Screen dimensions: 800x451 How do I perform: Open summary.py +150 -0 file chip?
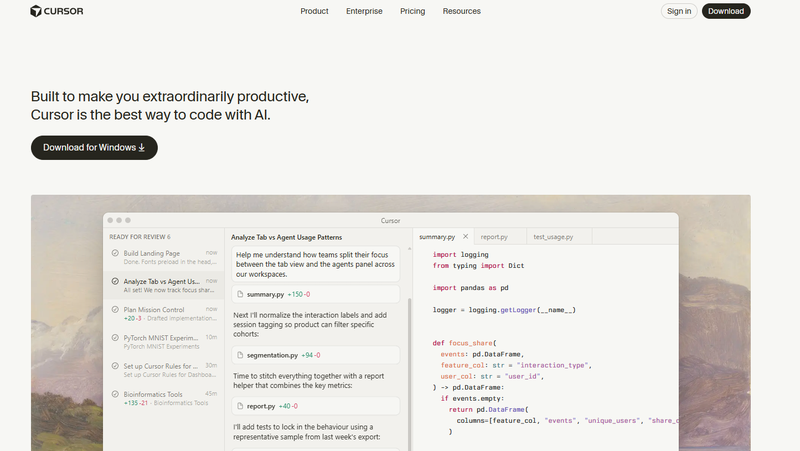click(x=315, y=294)
